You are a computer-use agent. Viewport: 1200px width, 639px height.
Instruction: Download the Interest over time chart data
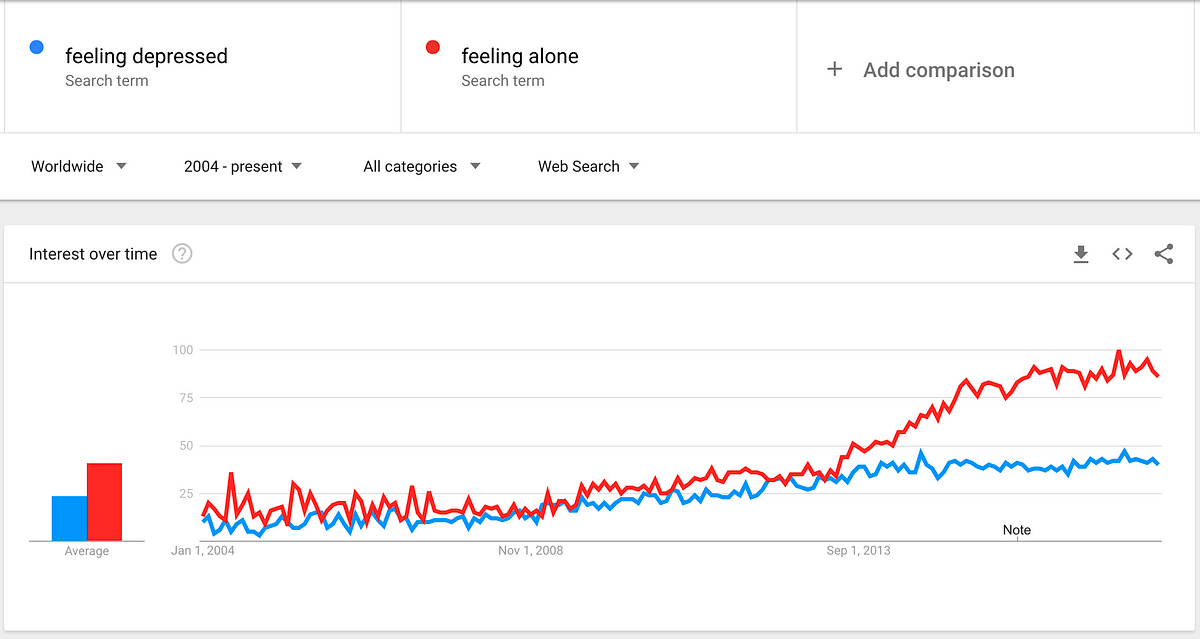click(1080, 255)
